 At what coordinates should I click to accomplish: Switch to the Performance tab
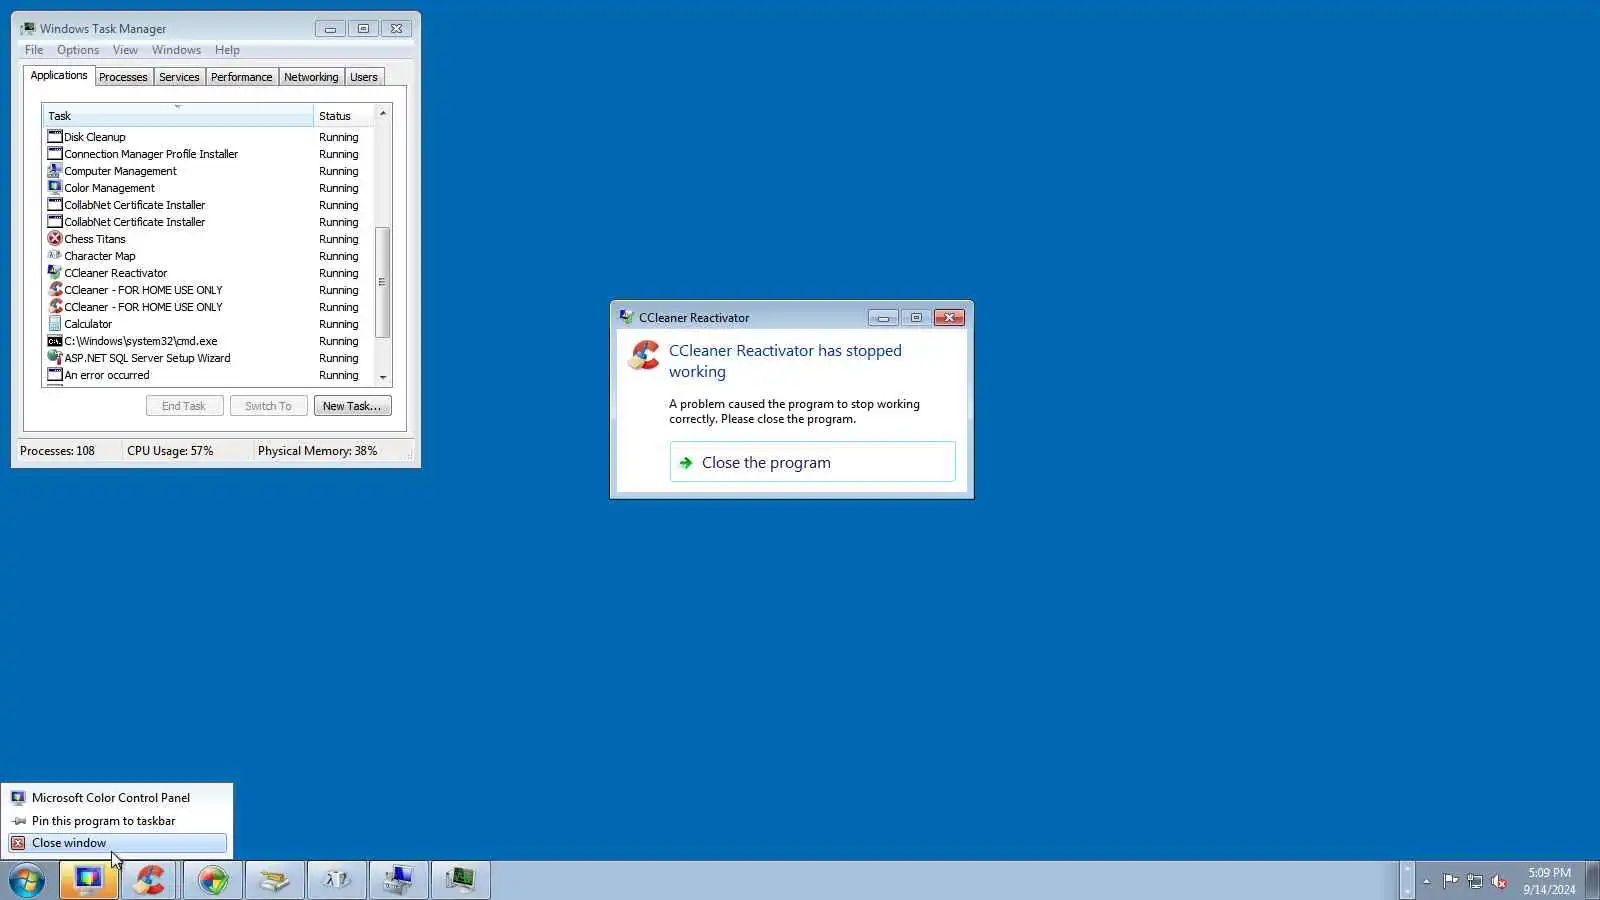(x=241, y=77)
